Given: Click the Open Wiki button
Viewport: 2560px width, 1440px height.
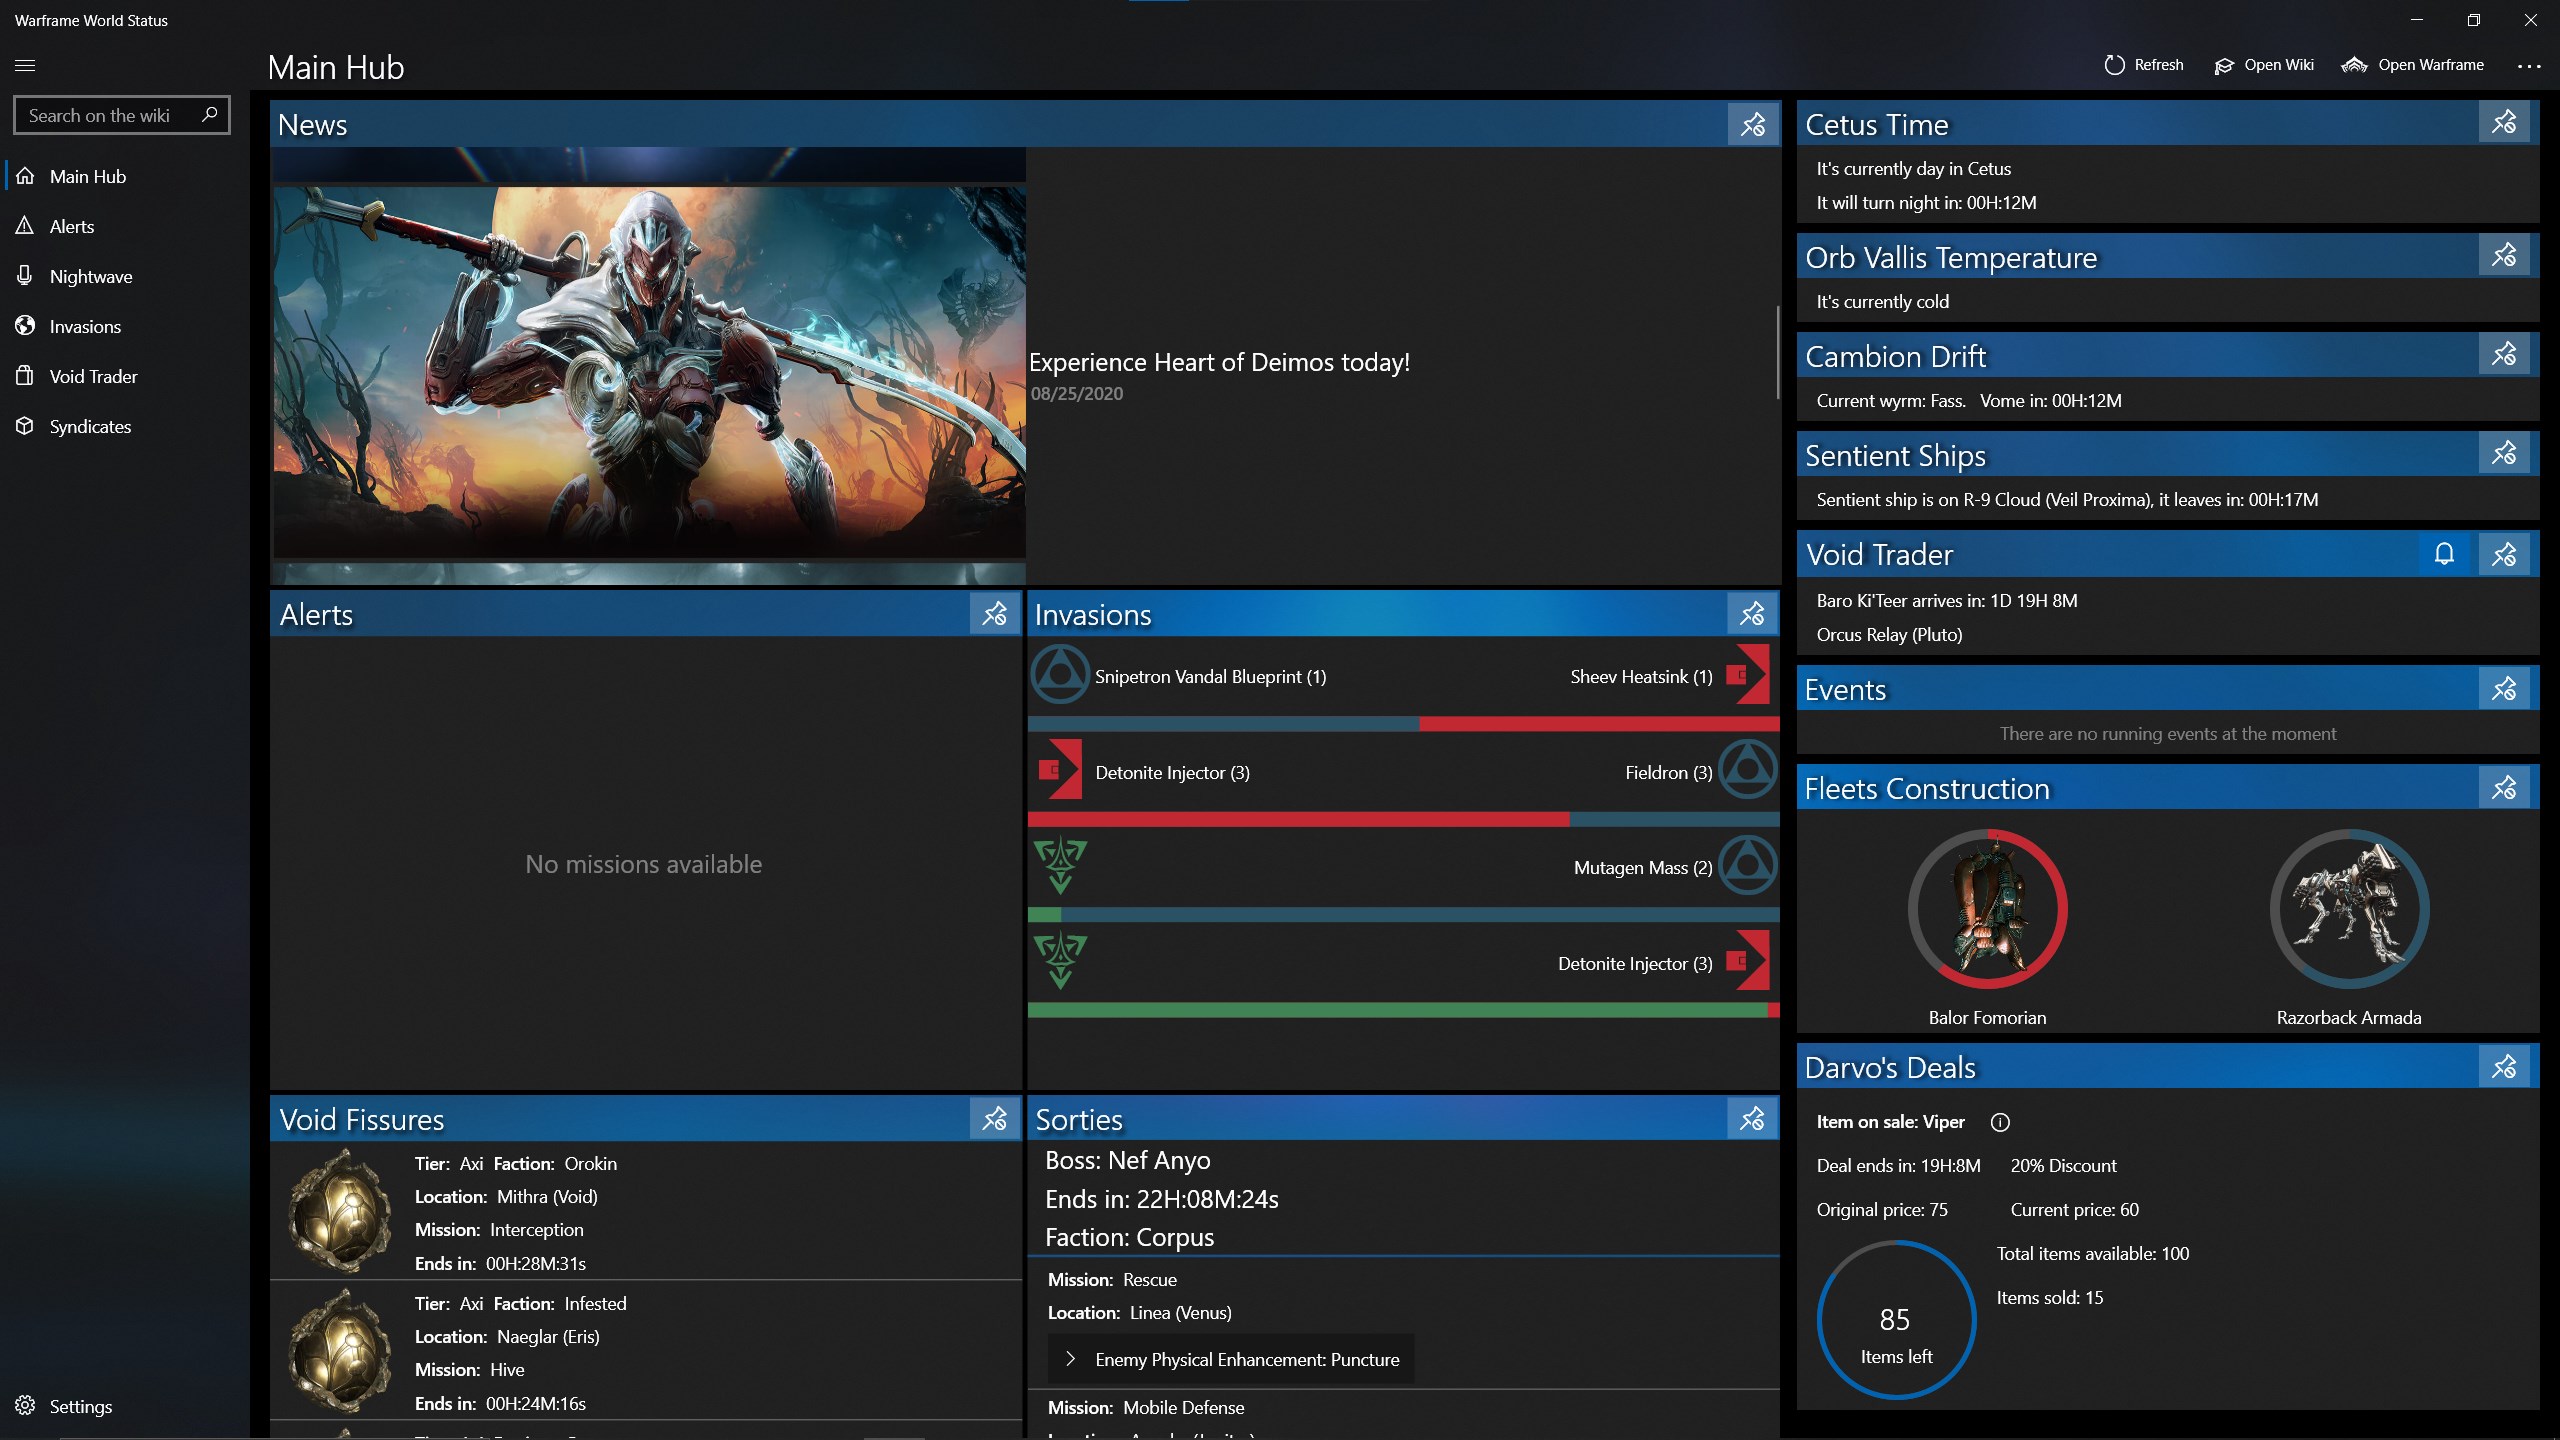Looking at the screenshot, I should (x=2265, y=64).
